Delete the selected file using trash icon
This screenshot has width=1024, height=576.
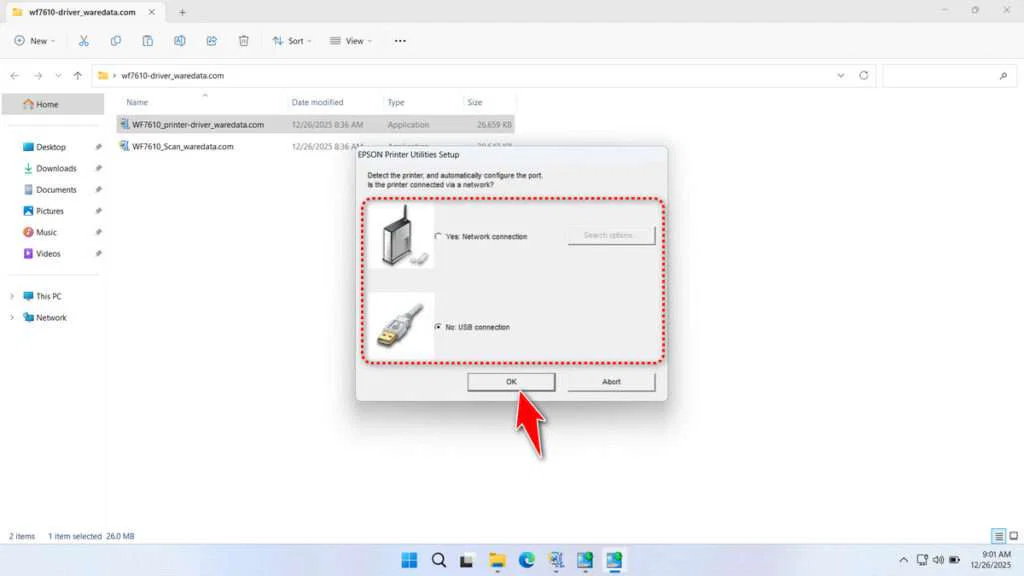[243, 41]
